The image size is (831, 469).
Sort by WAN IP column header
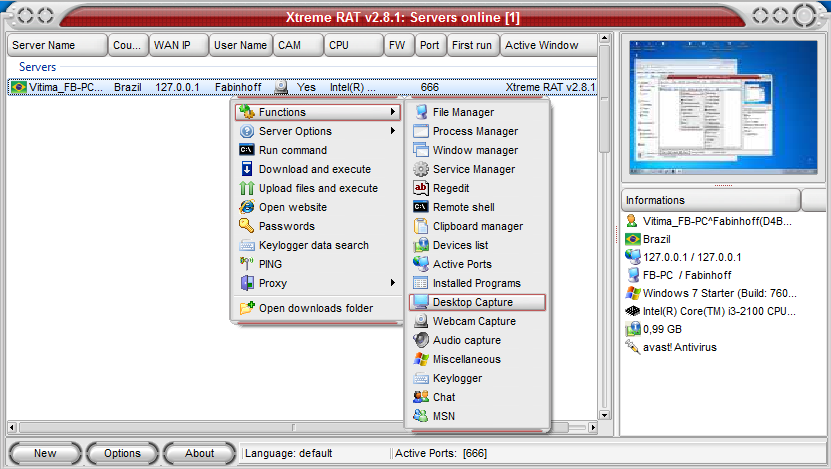178,45
